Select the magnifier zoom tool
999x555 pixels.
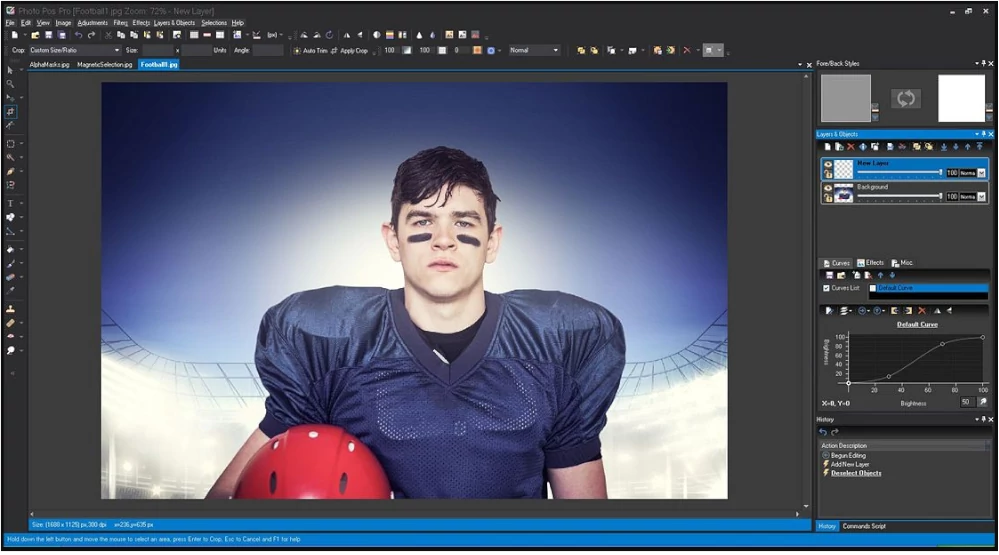(x=10, y=83)
